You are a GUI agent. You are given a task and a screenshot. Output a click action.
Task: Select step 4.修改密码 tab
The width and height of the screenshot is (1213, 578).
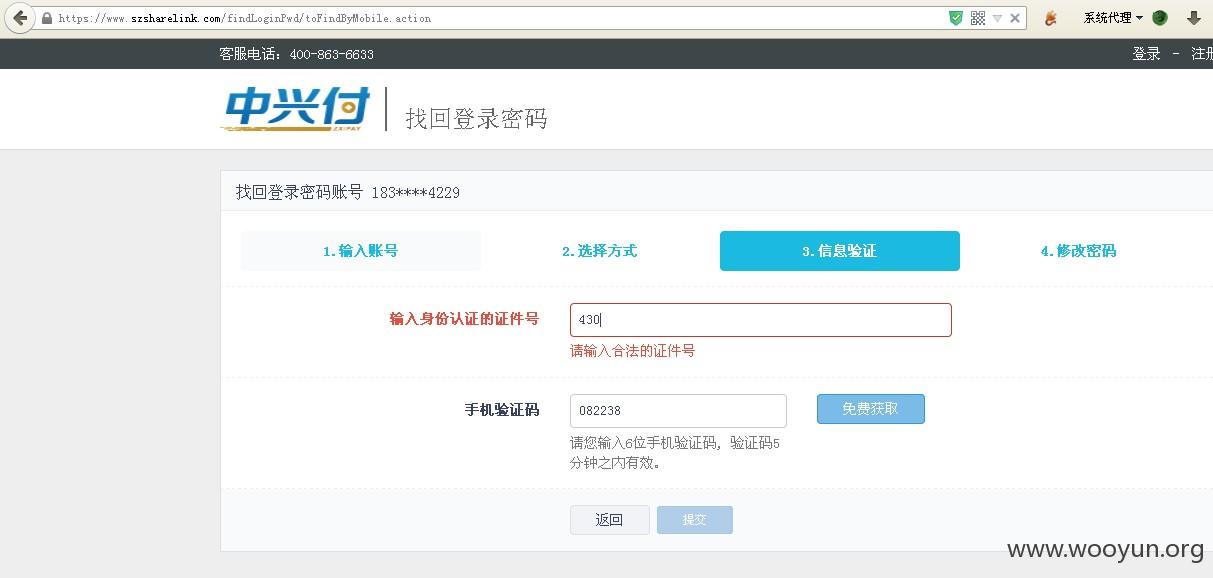click(1079, 251)
